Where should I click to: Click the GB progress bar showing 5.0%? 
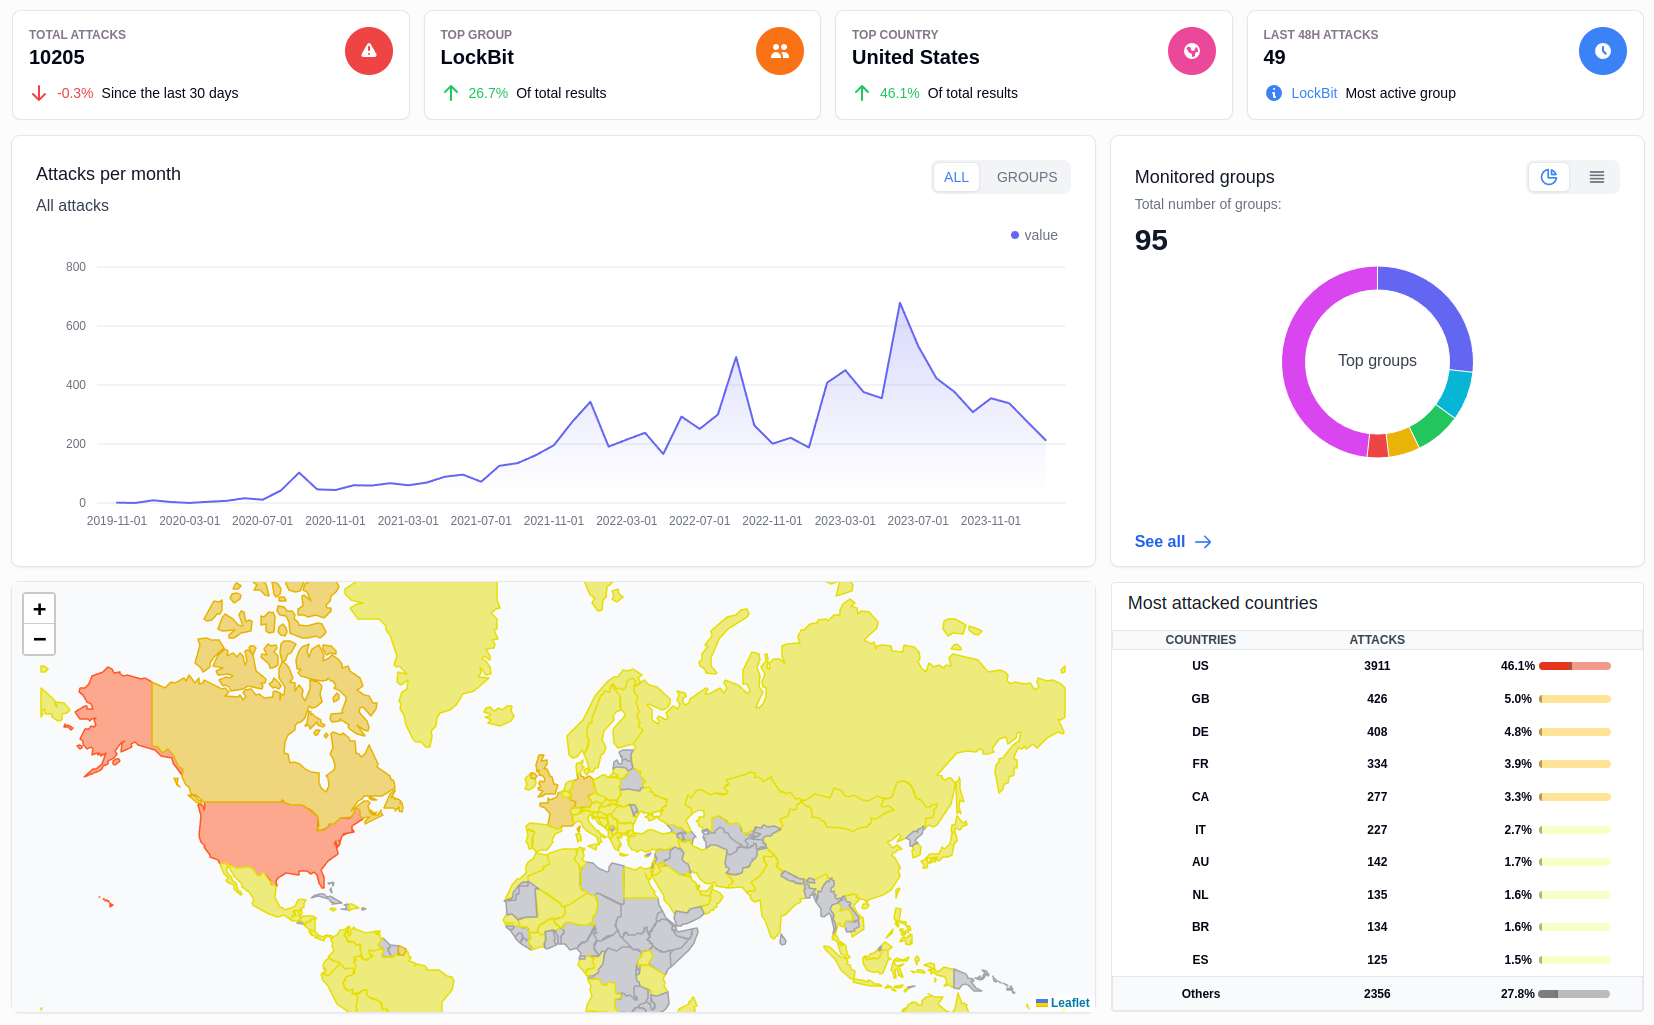1575,699
